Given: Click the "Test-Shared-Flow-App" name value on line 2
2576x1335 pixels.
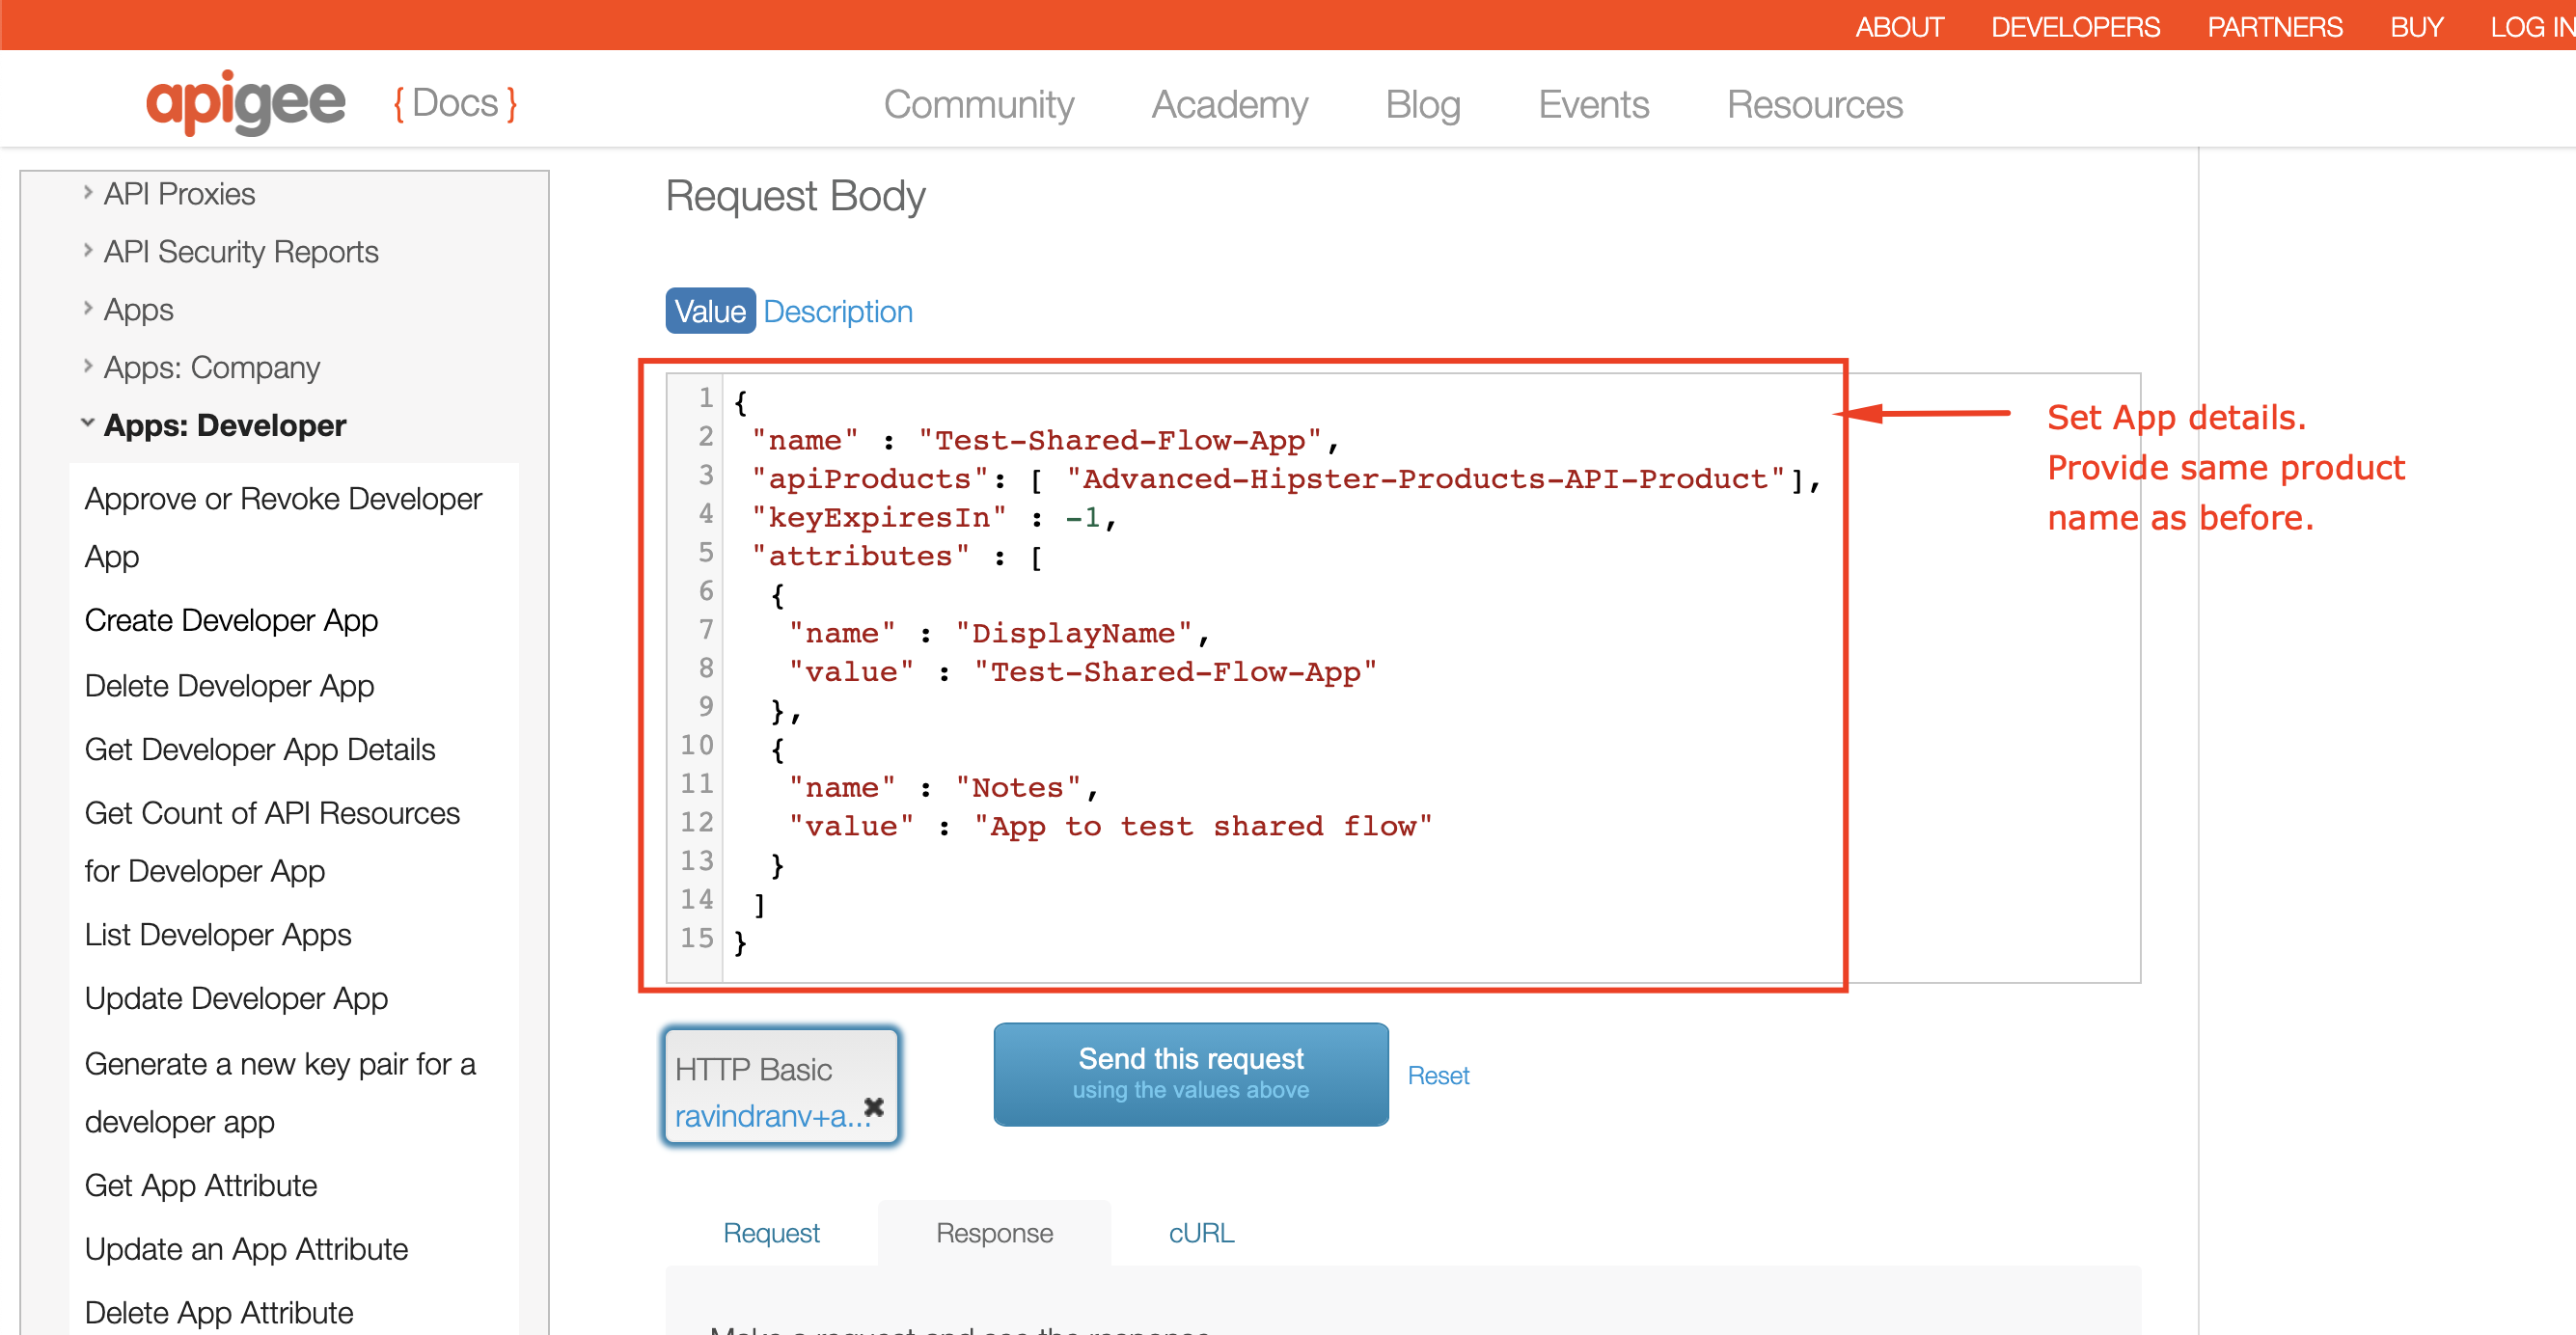Looking at the screenshot, I should tap(1120, 440).
